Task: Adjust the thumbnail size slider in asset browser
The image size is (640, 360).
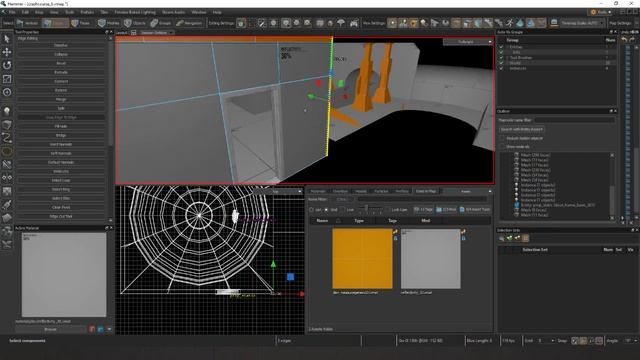Action: 366,209
